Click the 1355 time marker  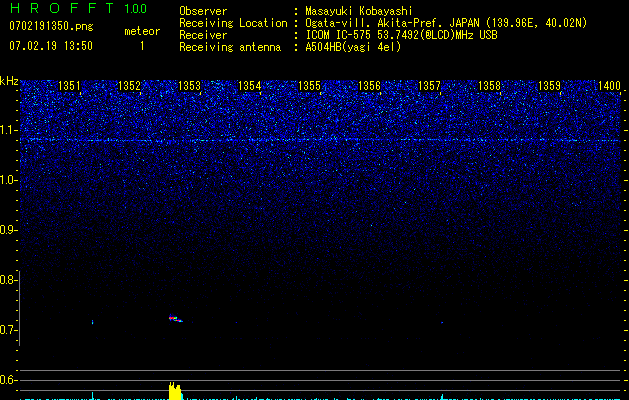pyautogui.click(x=309, y=87)
